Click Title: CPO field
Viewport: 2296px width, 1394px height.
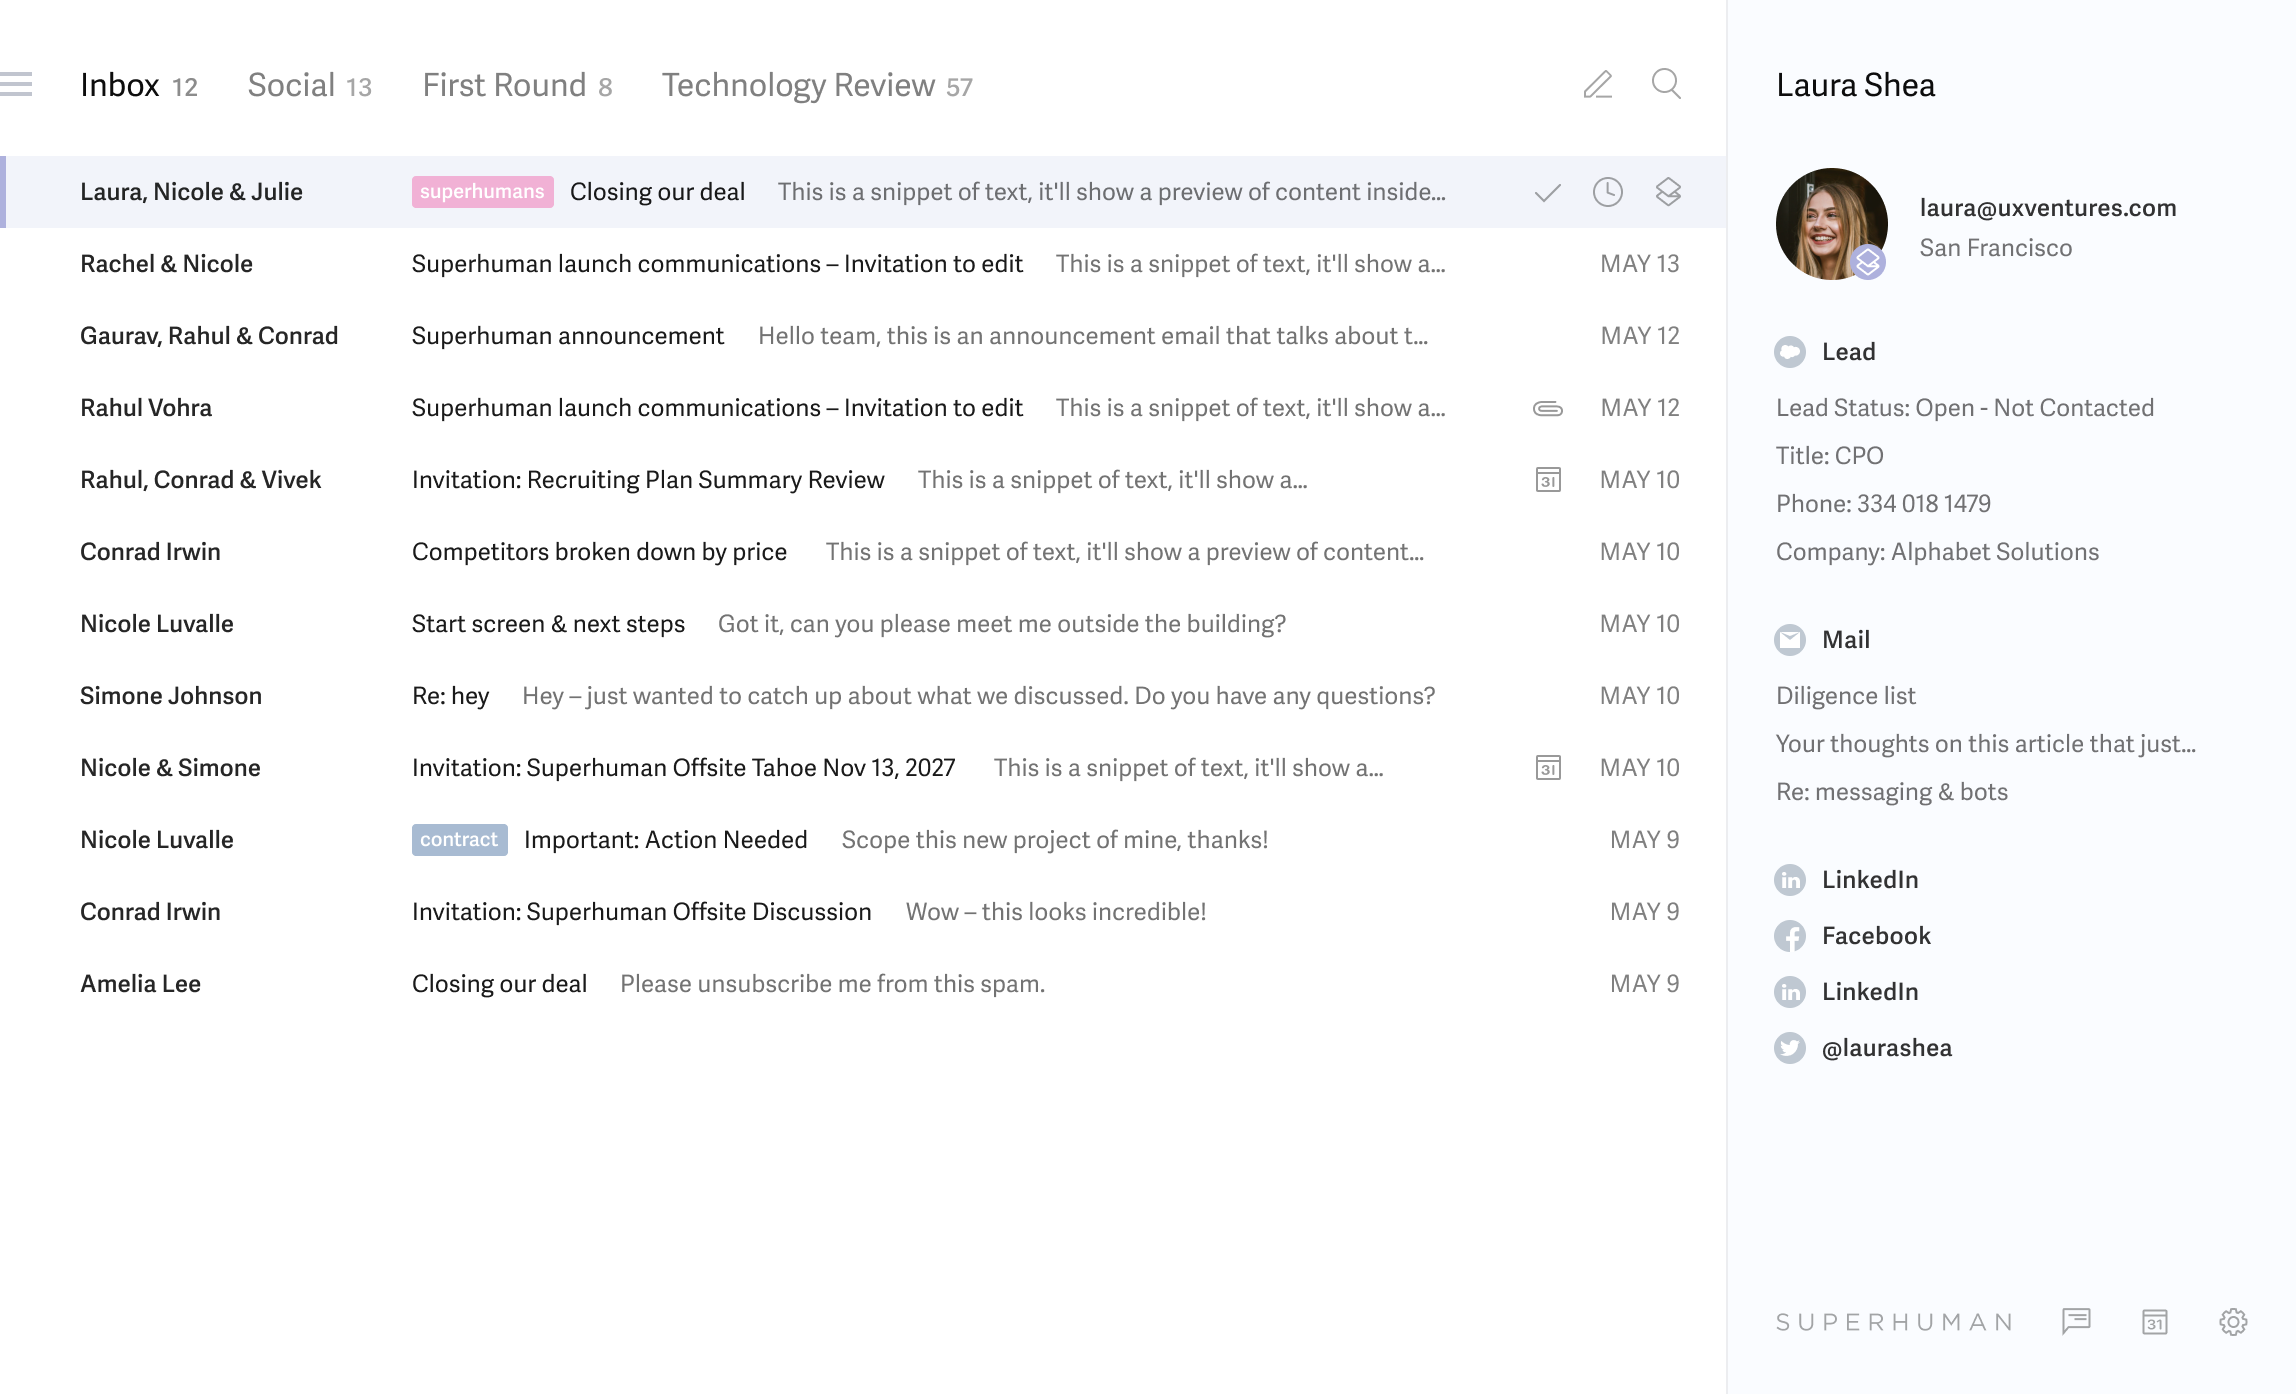click(1830, 456)
